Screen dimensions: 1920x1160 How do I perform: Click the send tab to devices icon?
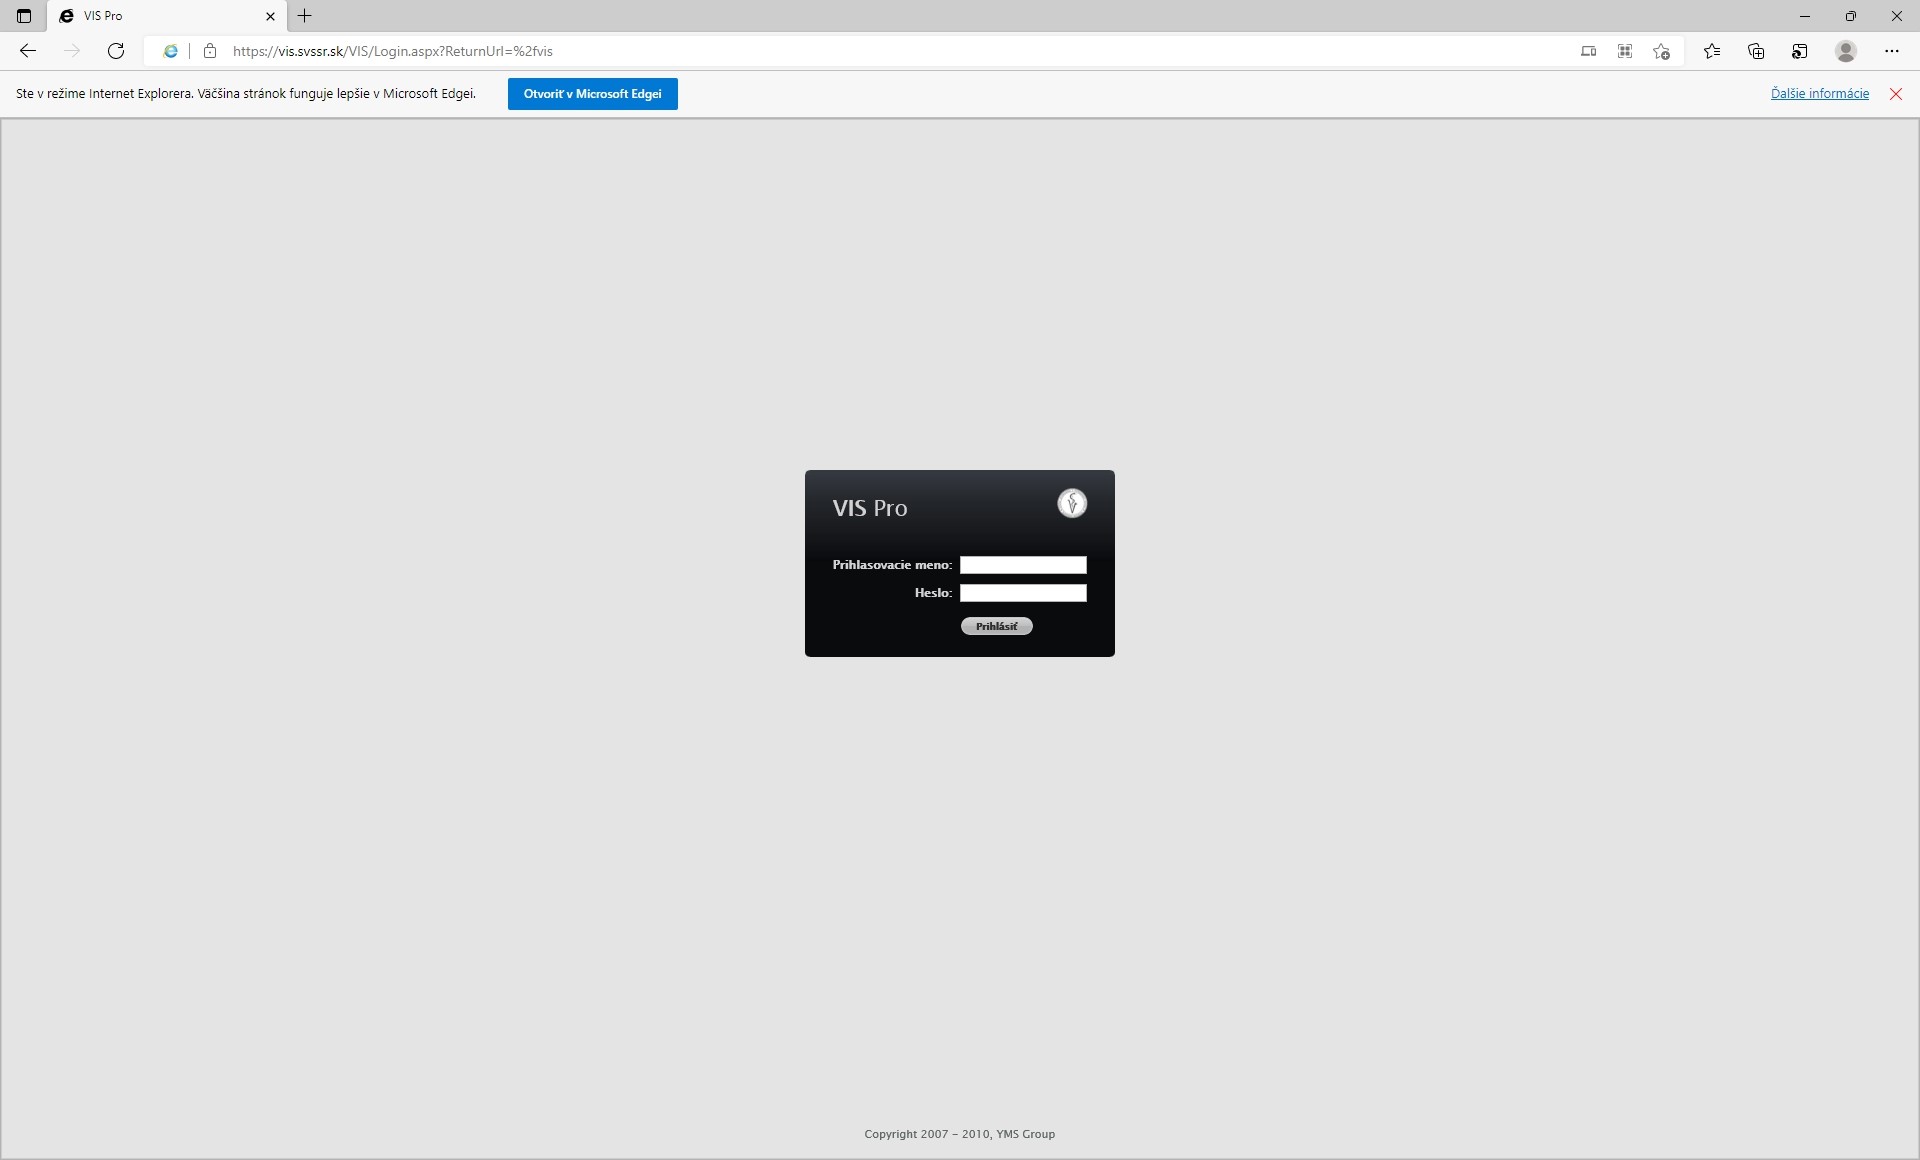tap(1588, 51)
